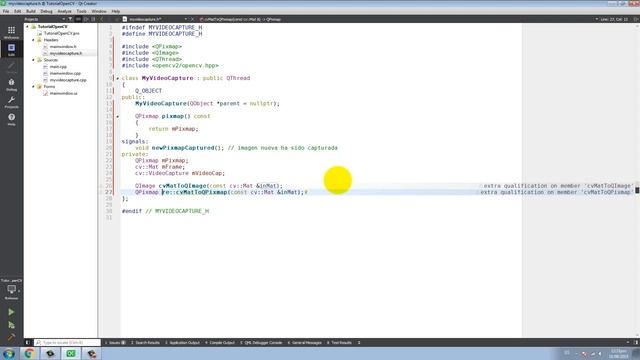The width and height of the screenshot is (640, 360).
Task: Select myvideocapture.h in project tree
Action: click(66, 53)
